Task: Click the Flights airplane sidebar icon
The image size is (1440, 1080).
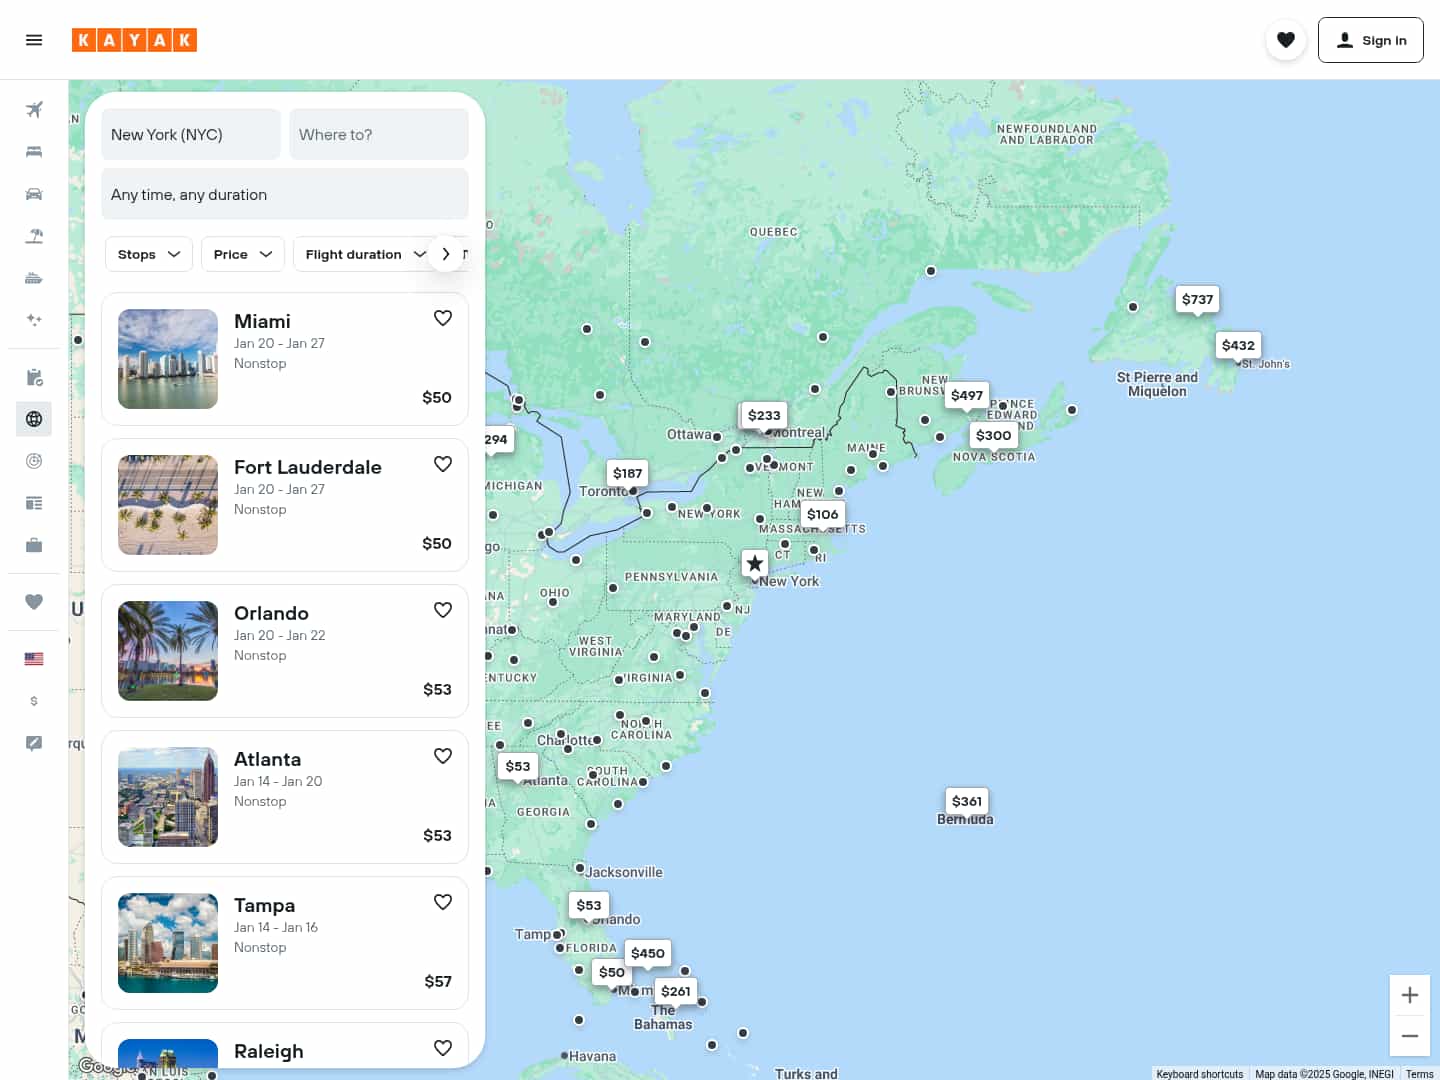Action: (x=34, y=110)
